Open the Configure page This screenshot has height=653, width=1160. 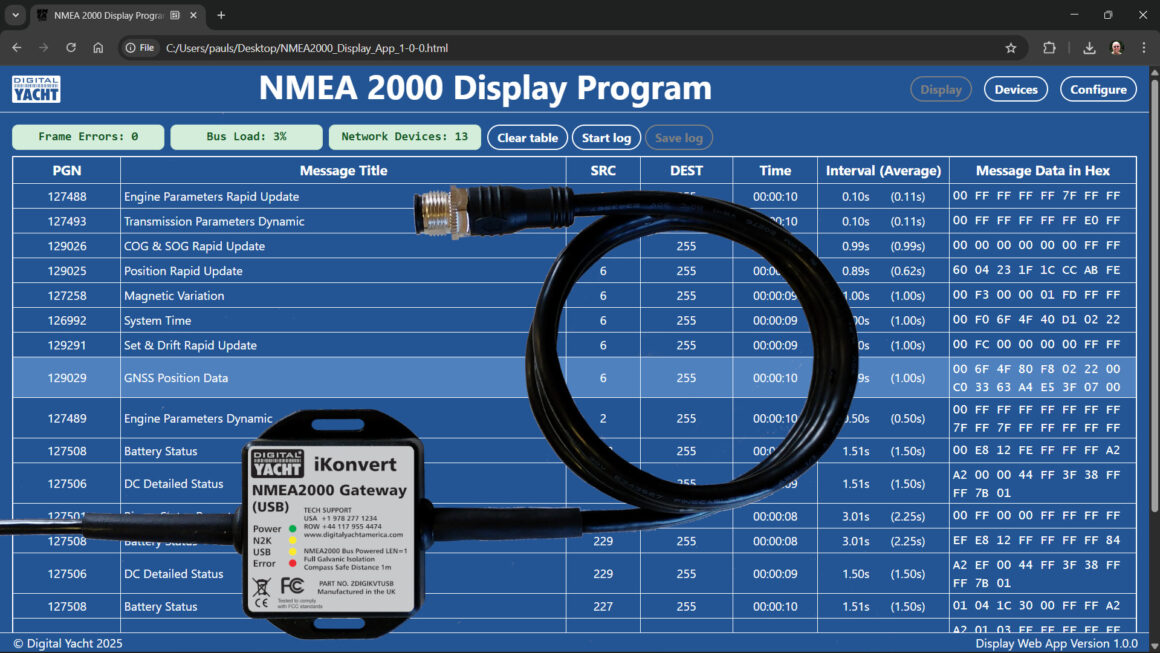pos(1098,89)
